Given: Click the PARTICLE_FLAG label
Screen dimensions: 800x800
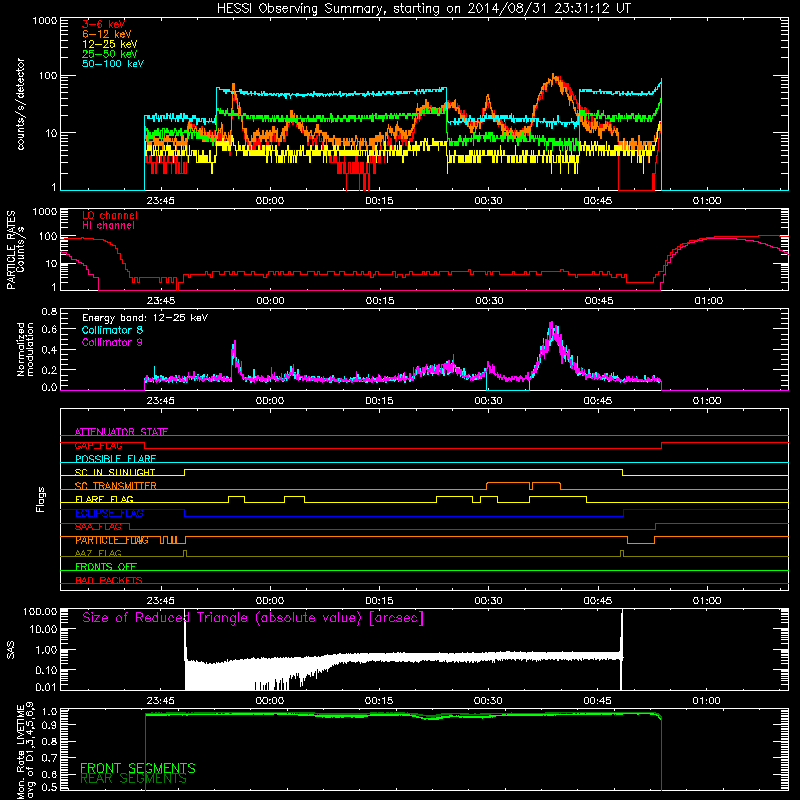Looking at the screenshot, I should point(112,540).
